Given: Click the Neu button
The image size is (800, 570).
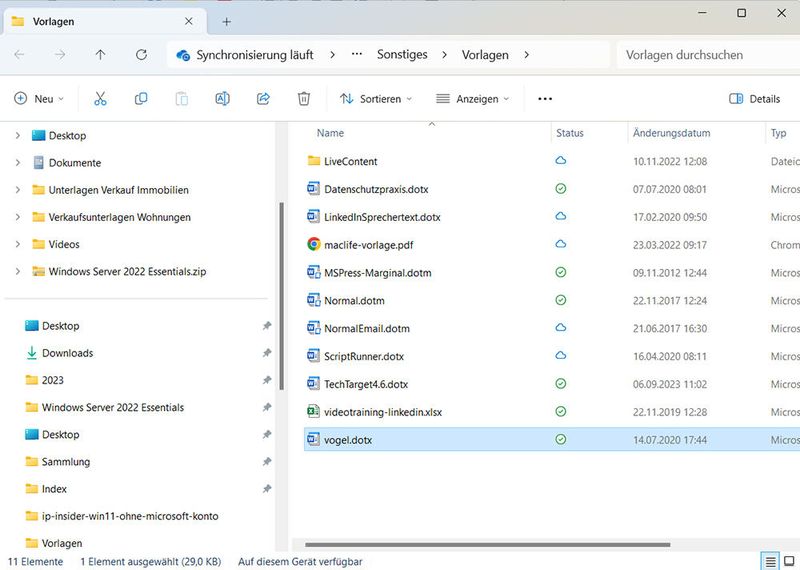Looking at the screenshot, I should click(x=38, y=99).
